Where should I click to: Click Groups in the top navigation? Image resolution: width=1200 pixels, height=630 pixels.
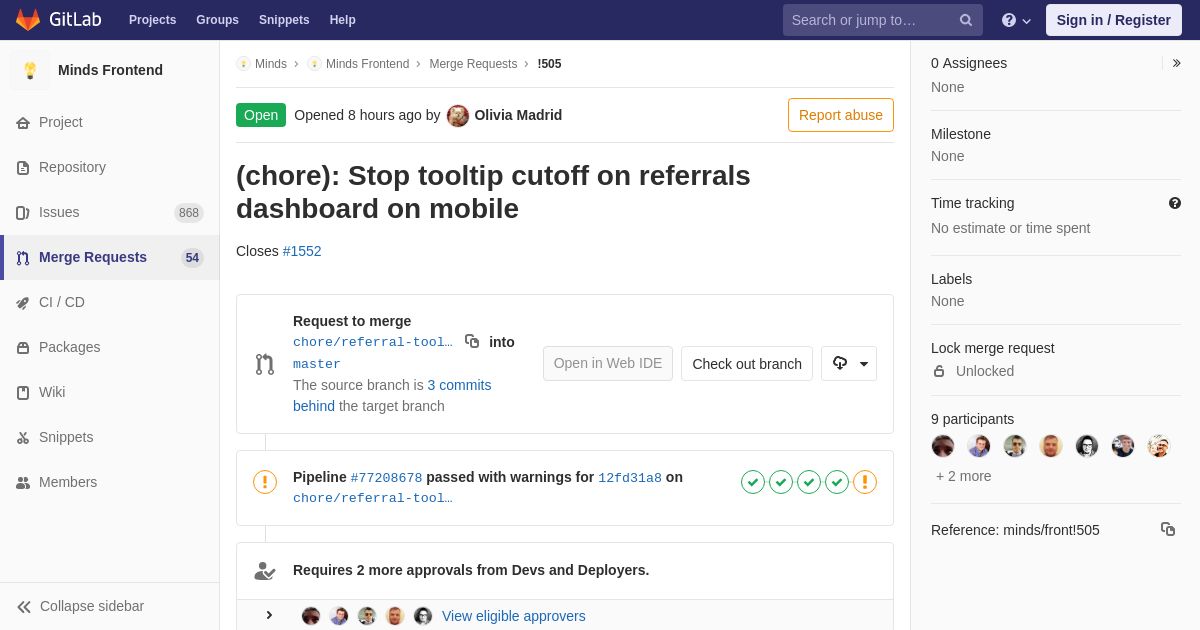click(217, 20)
